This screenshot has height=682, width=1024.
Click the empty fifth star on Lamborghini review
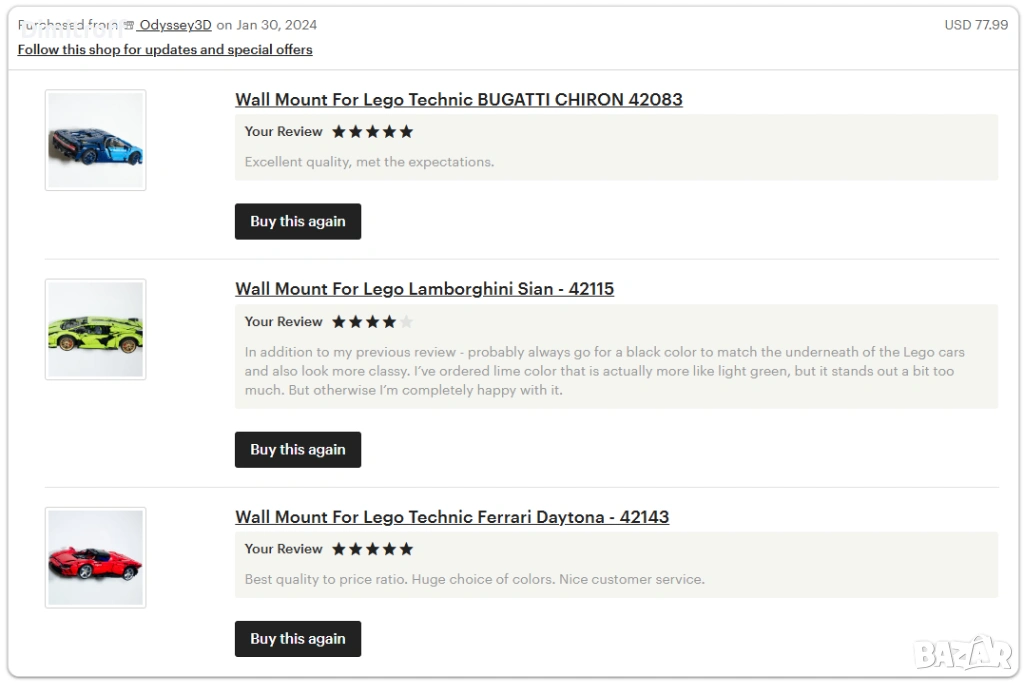406,322
